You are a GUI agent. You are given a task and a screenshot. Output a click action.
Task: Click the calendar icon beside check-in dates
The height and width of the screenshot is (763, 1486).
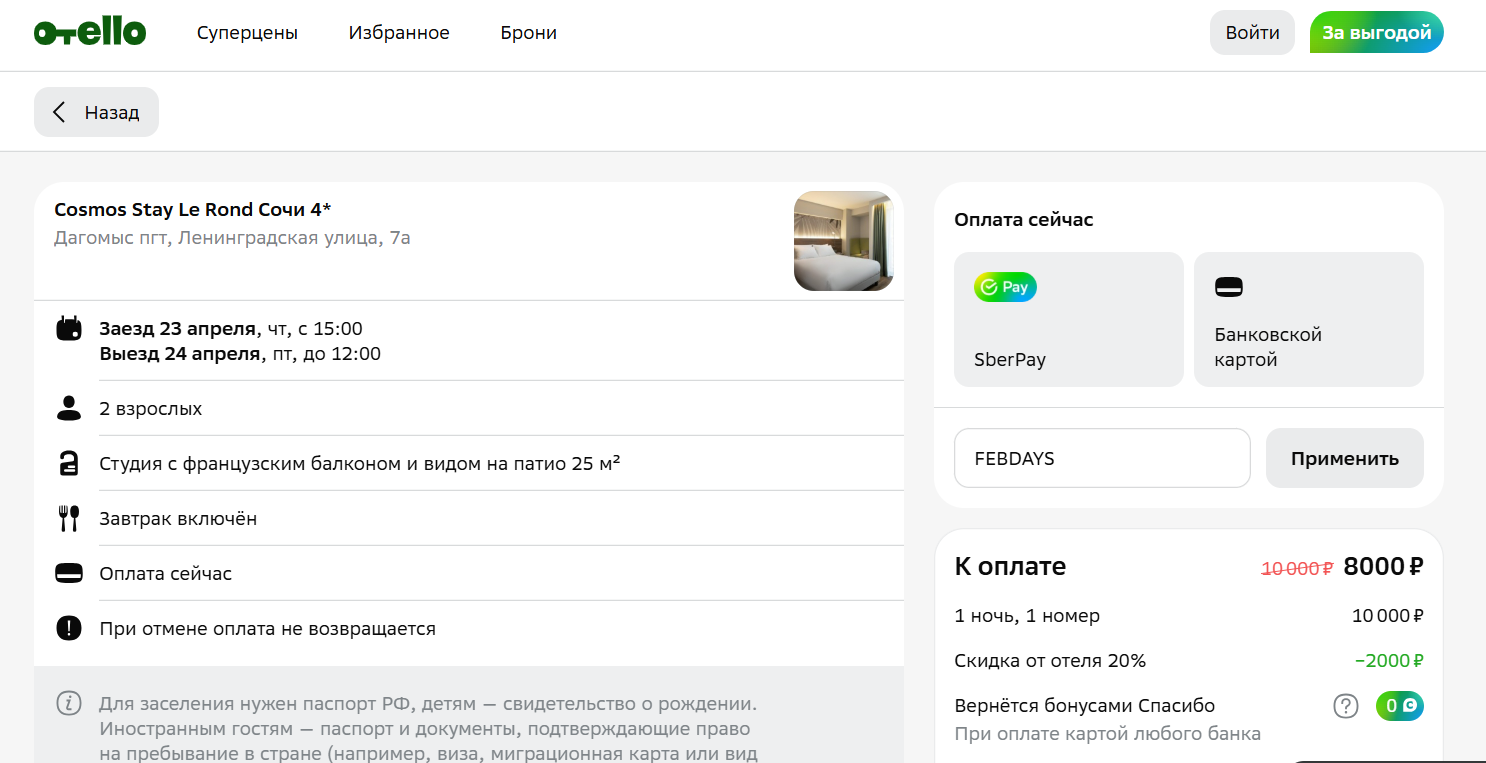click(x=69, y=329)
